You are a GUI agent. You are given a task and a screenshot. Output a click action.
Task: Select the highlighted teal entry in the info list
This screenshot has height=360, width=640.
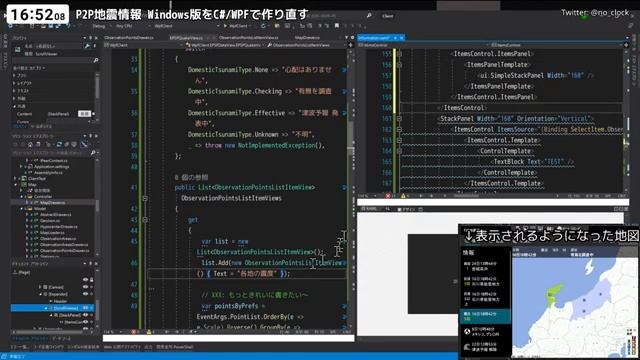(485, 316)
